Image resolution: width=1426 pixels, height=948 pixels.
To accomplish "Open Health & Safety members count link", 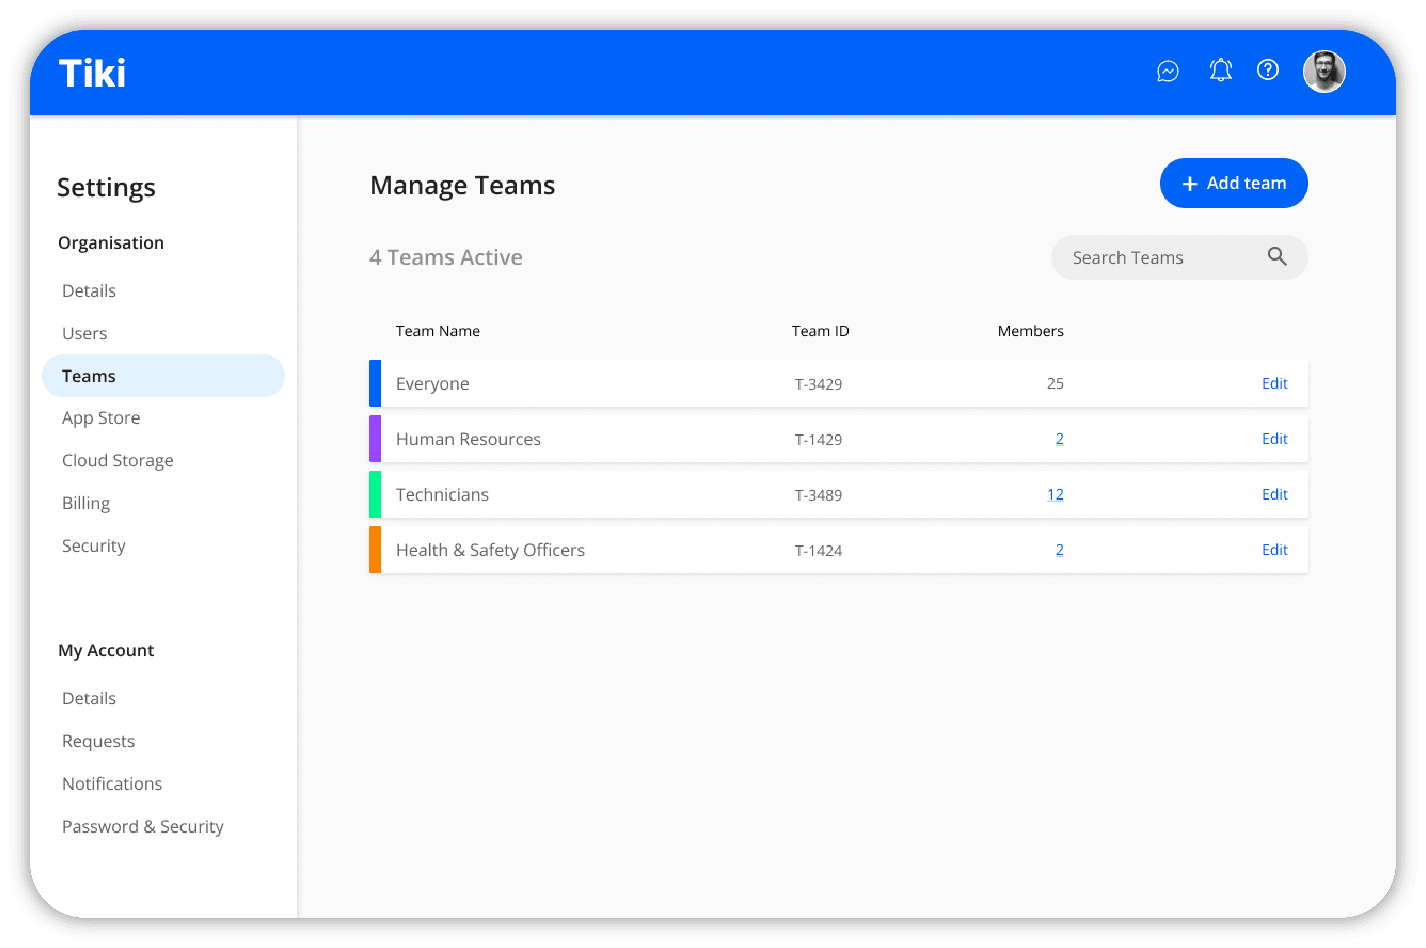I will click(x=1060, y=550).
